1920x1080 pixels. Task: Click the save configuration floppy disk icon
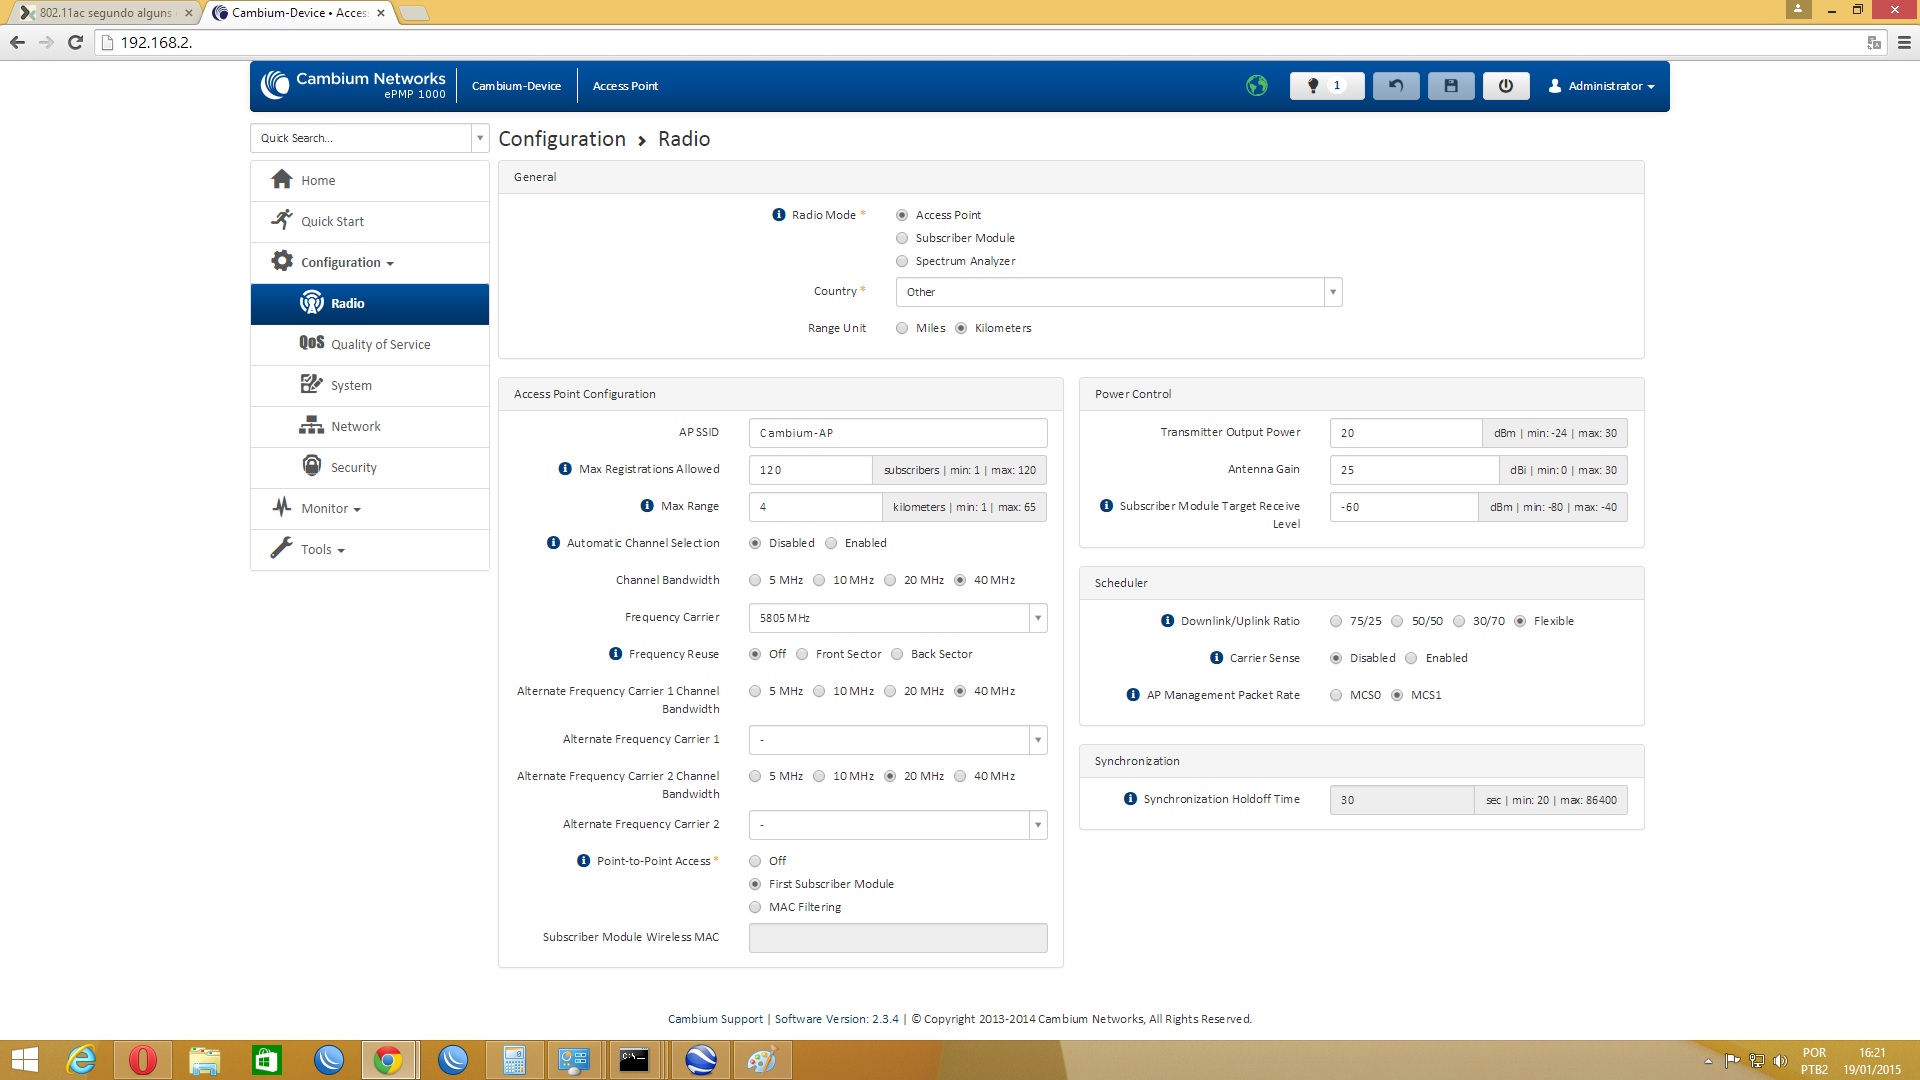tap(1450, 86)
